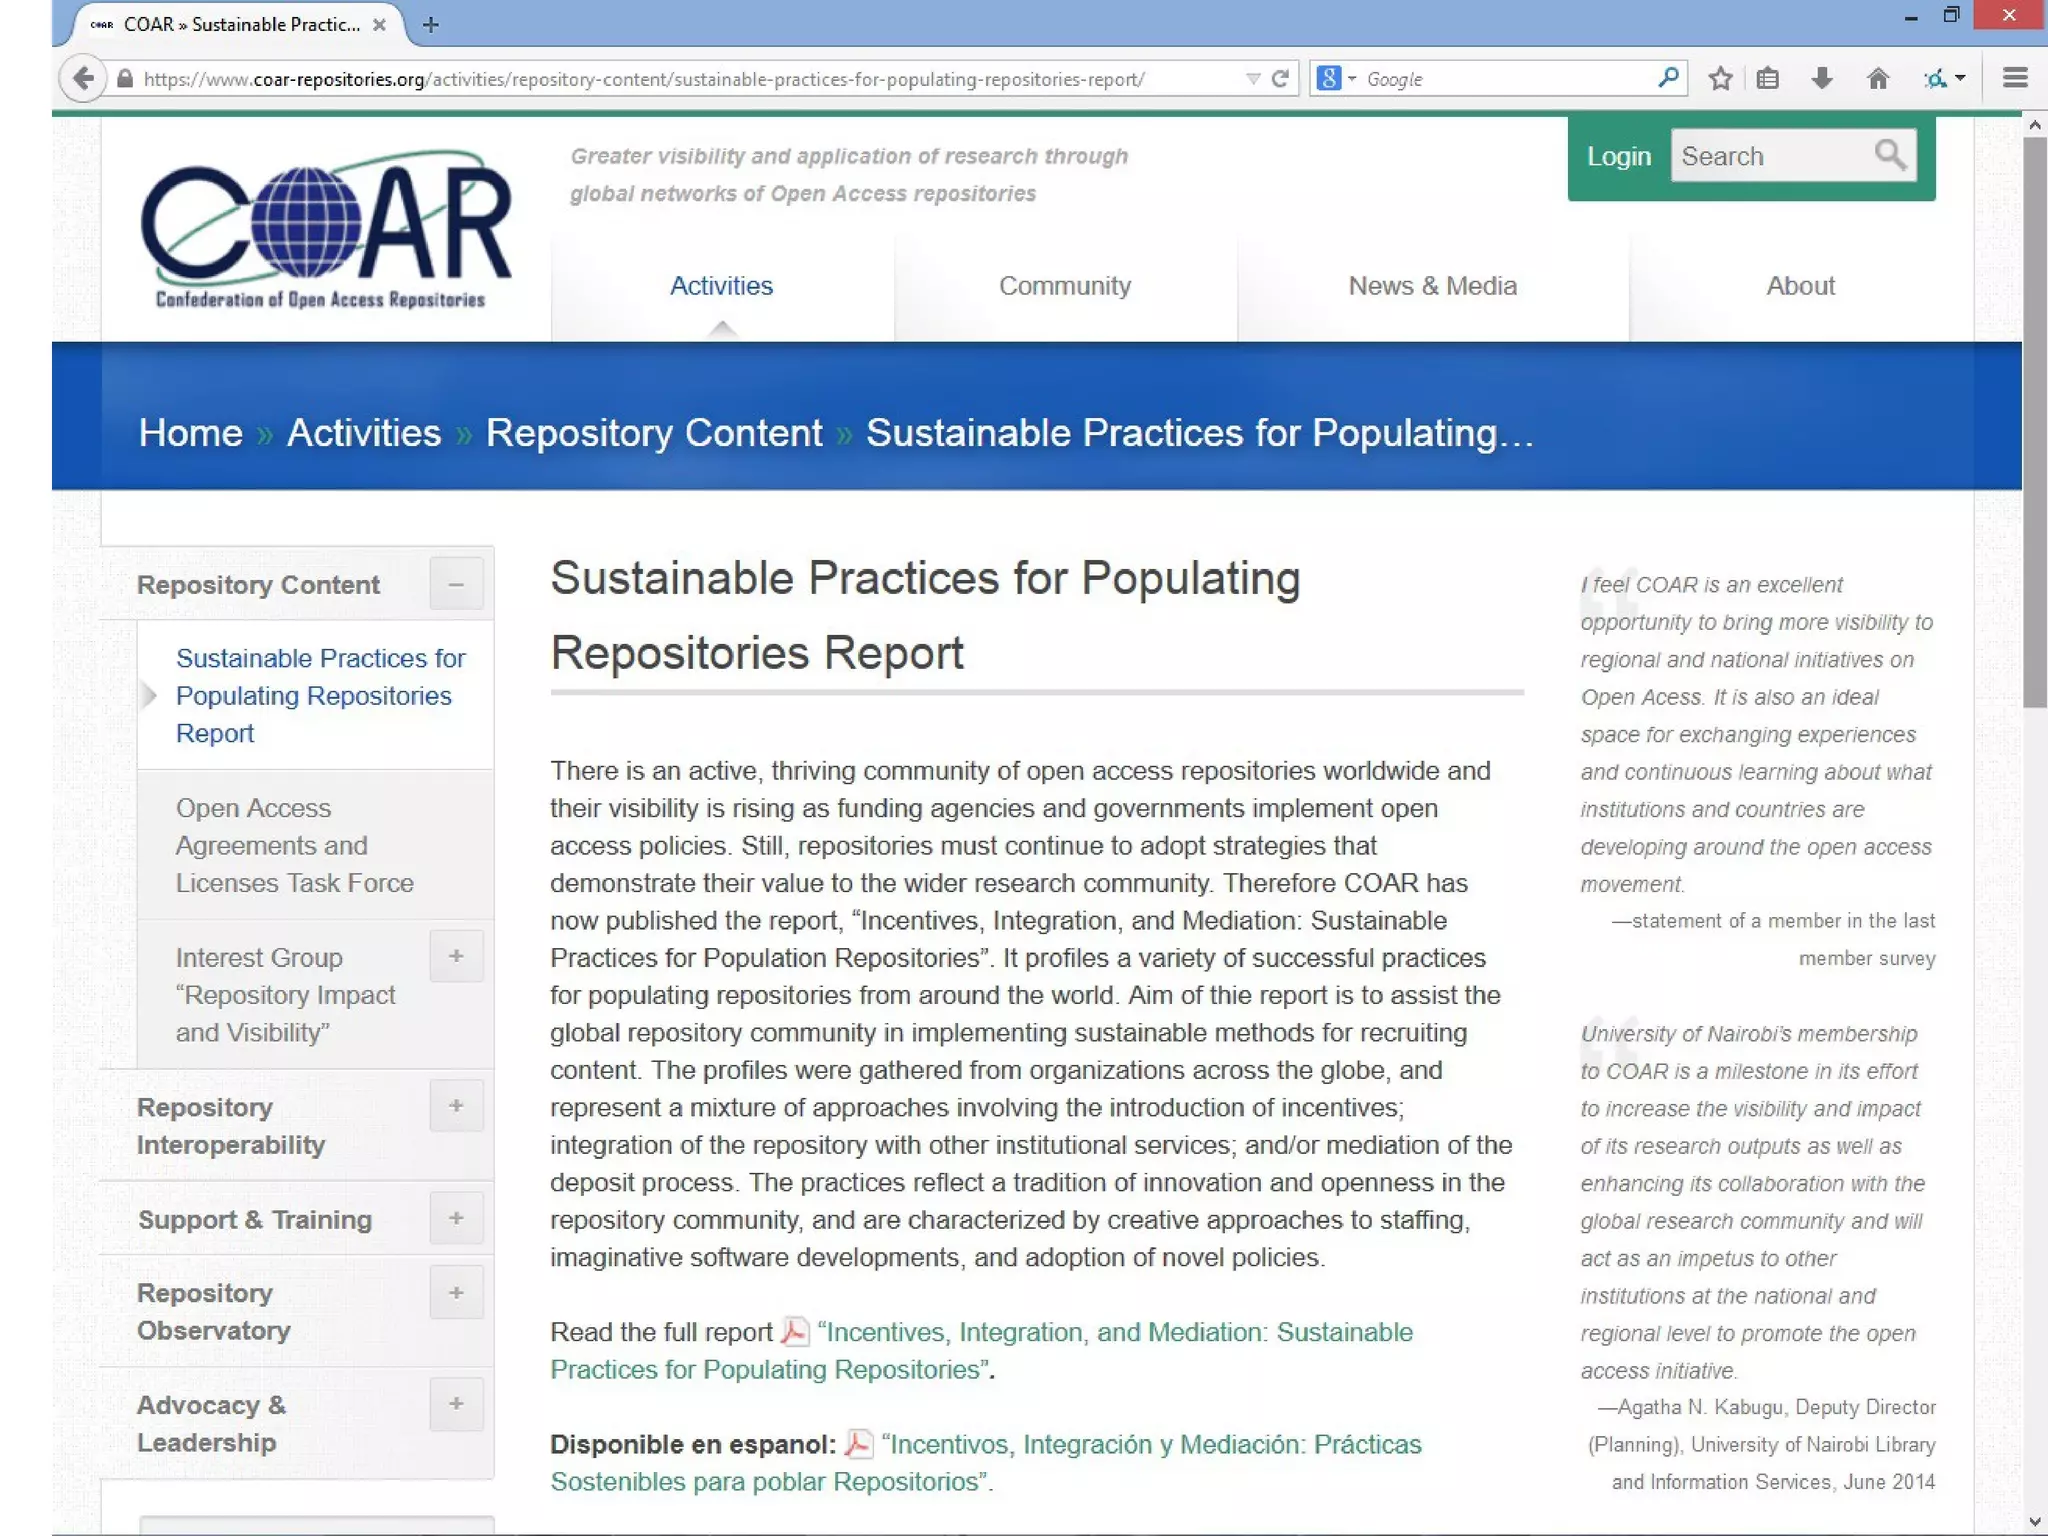
Task: Open the Community navigation tab
Action: tap(1064, 286)
